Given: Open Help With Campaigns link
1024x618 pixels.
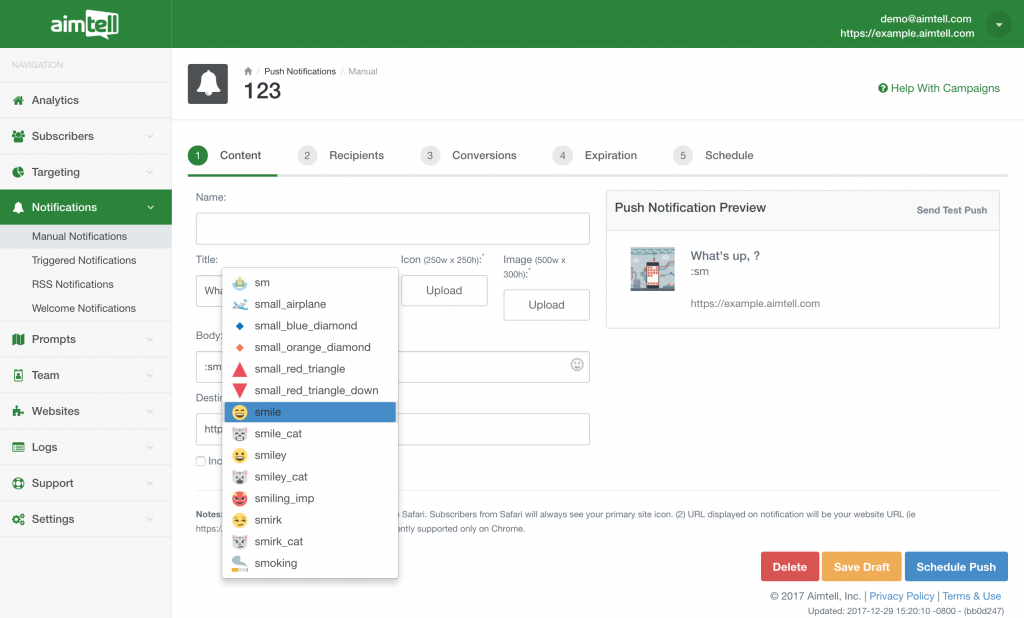Looking at the screenshot, I should (938, 88).
